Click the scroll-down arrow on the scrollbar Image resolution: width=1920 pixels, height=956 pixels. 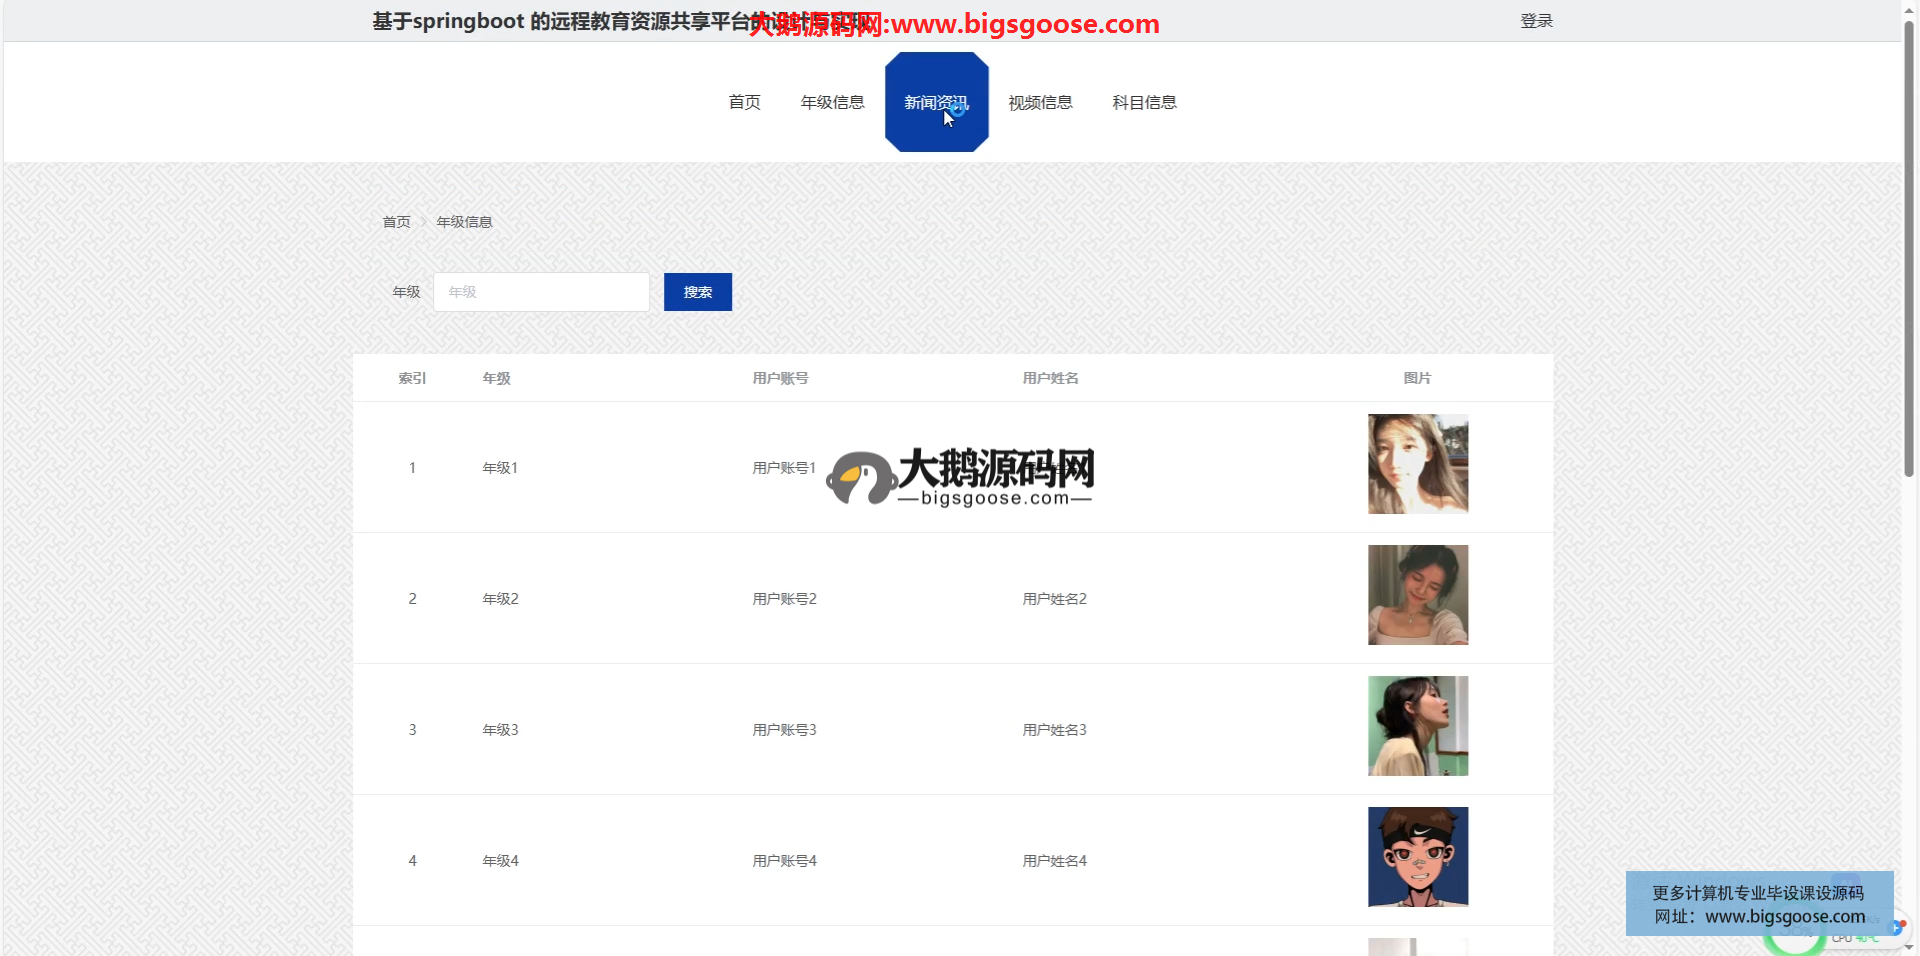click(x=1909, y=947)
